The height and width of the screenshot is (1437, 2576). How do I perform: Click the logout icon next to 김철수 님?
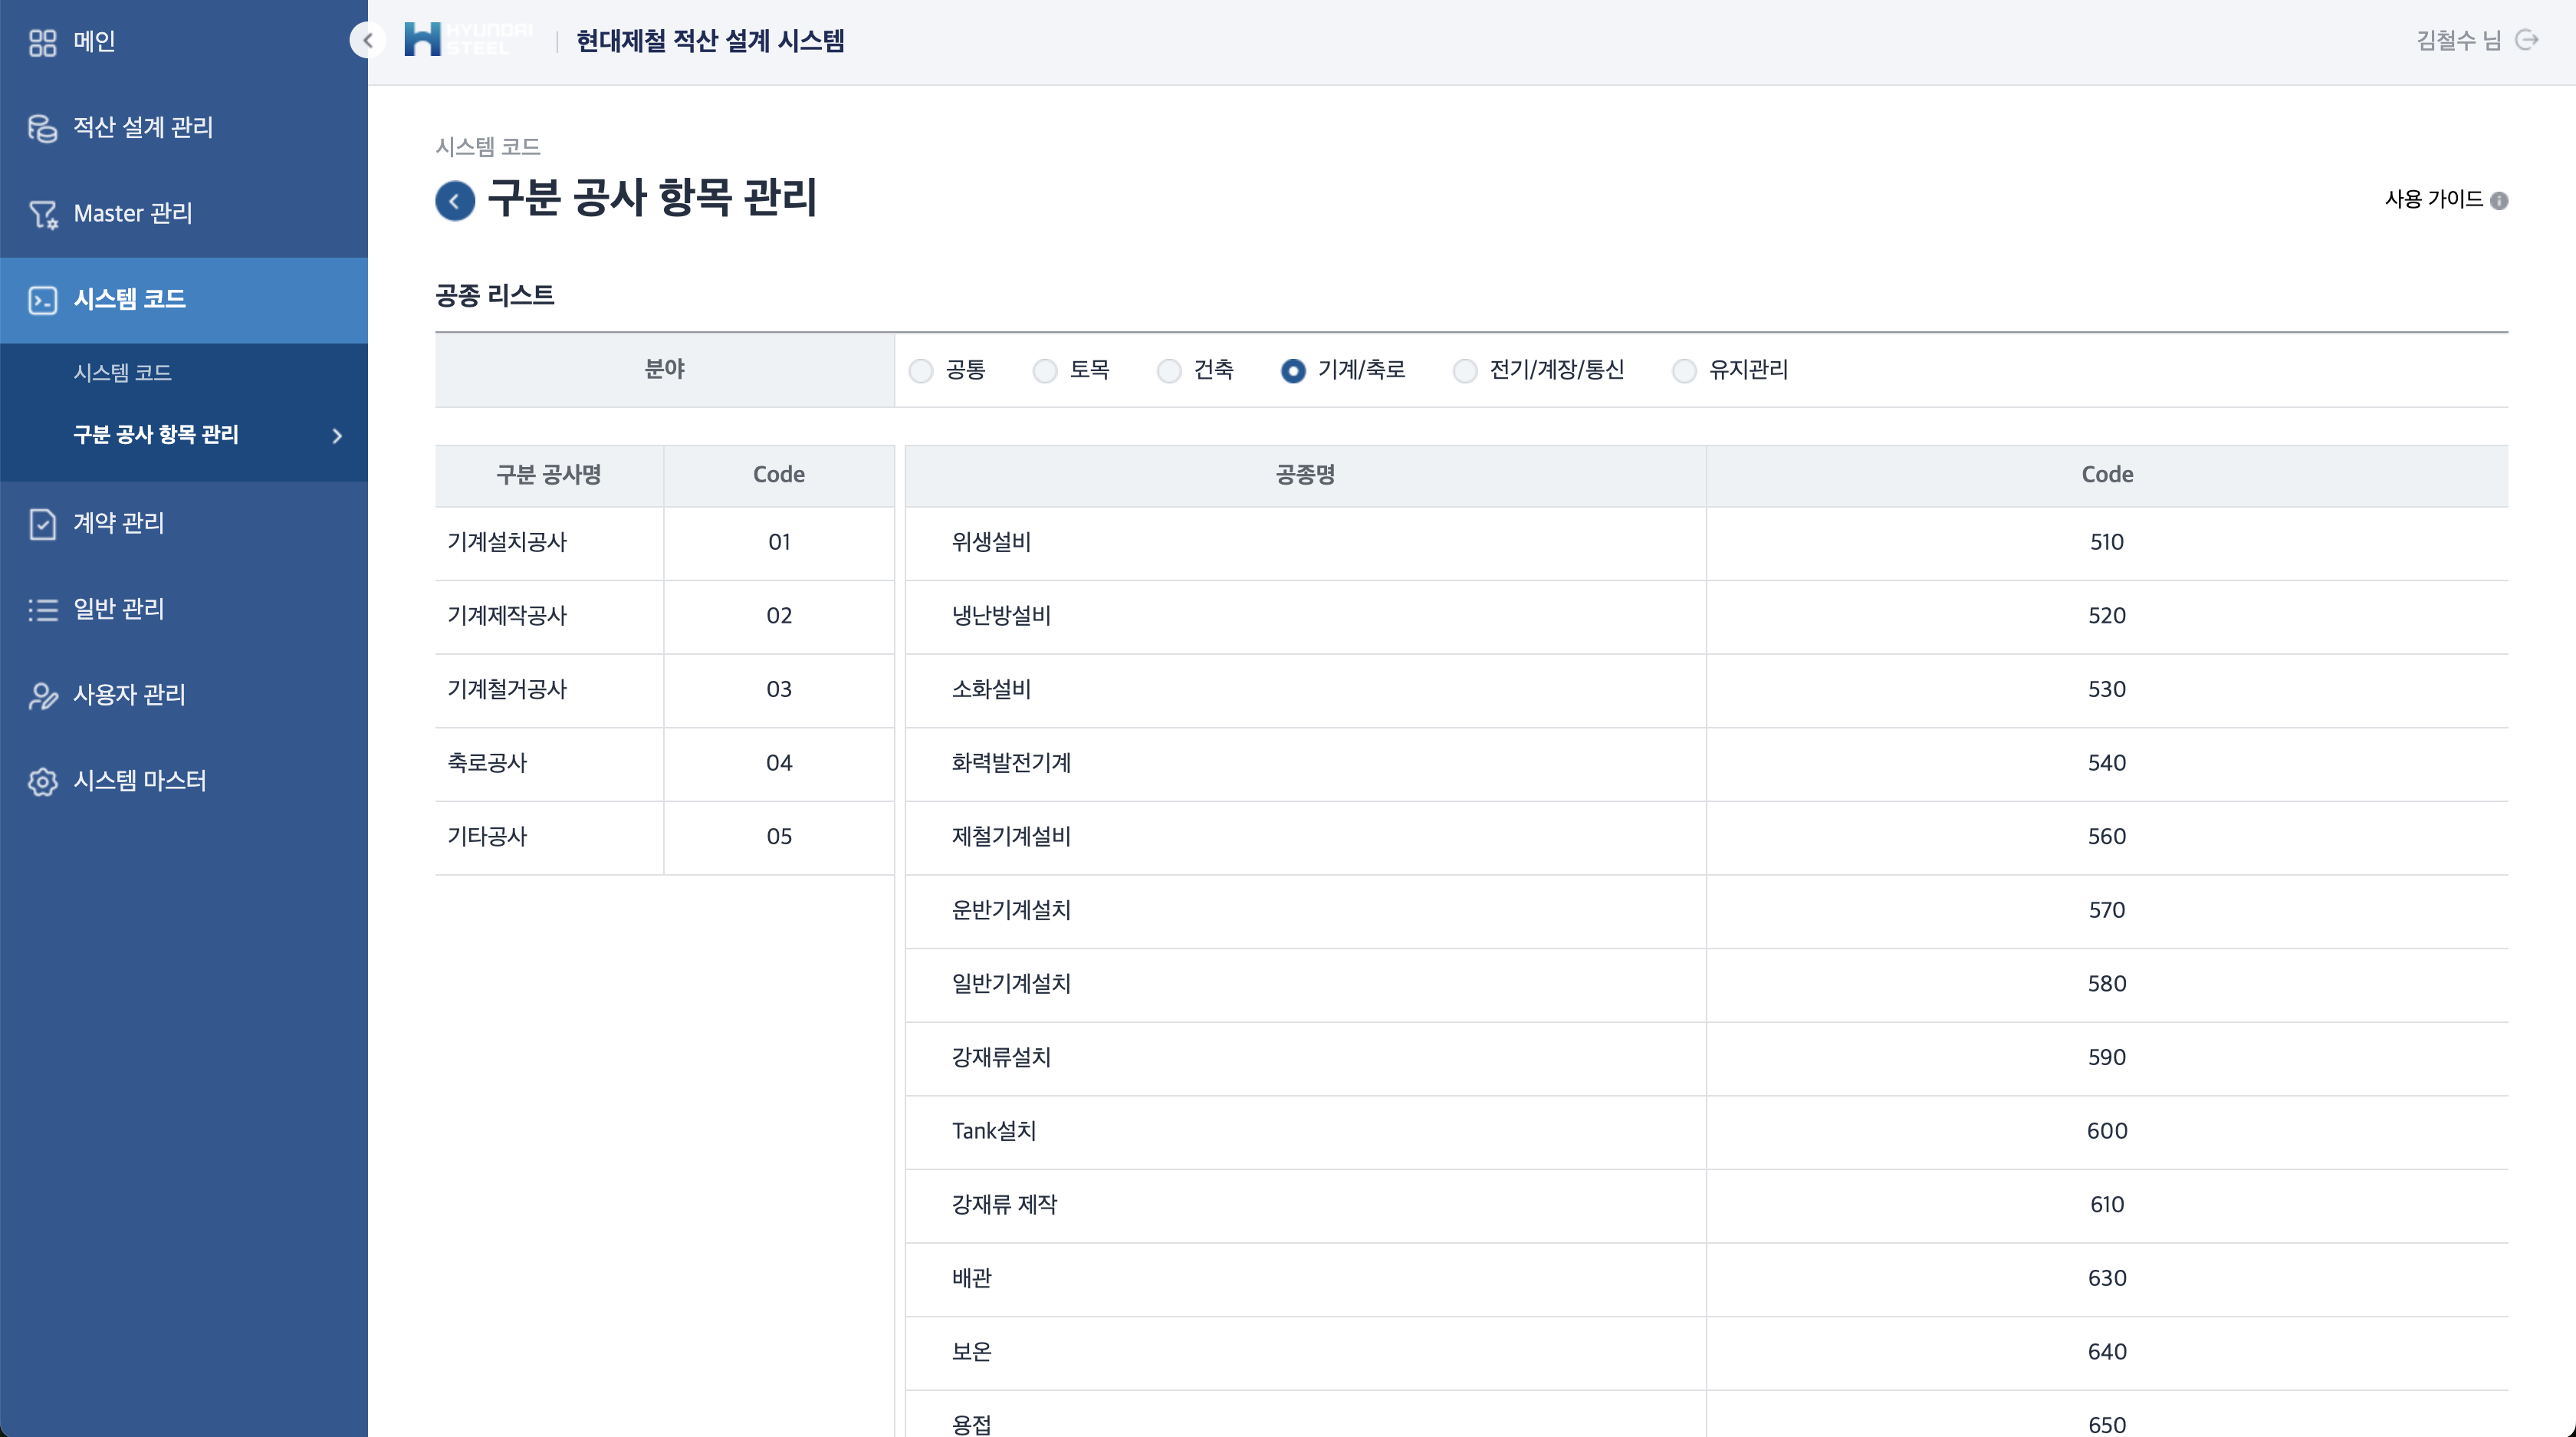click(x=2527, y=40)
